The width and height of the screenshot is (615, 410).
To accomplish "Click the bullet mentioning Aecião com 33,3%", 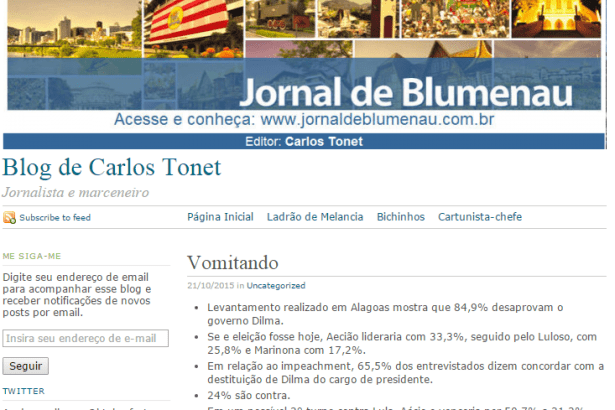I will [x=402, y=343].
